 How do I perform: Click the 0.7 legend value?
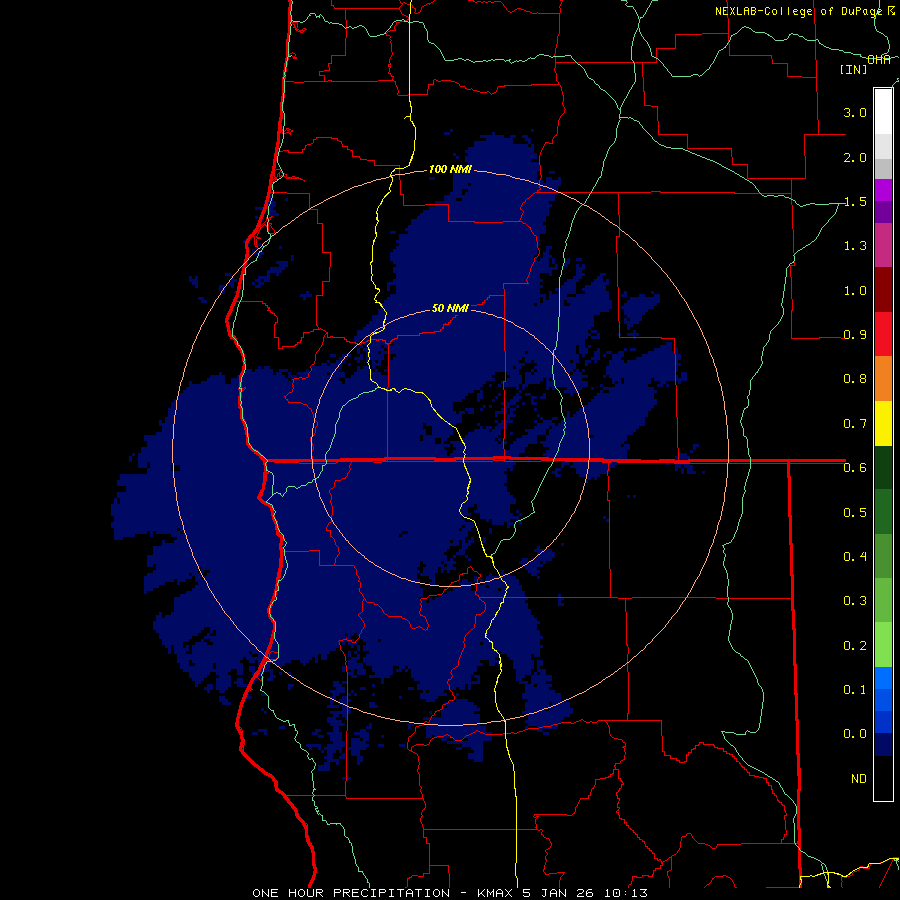tap(855, 424)
